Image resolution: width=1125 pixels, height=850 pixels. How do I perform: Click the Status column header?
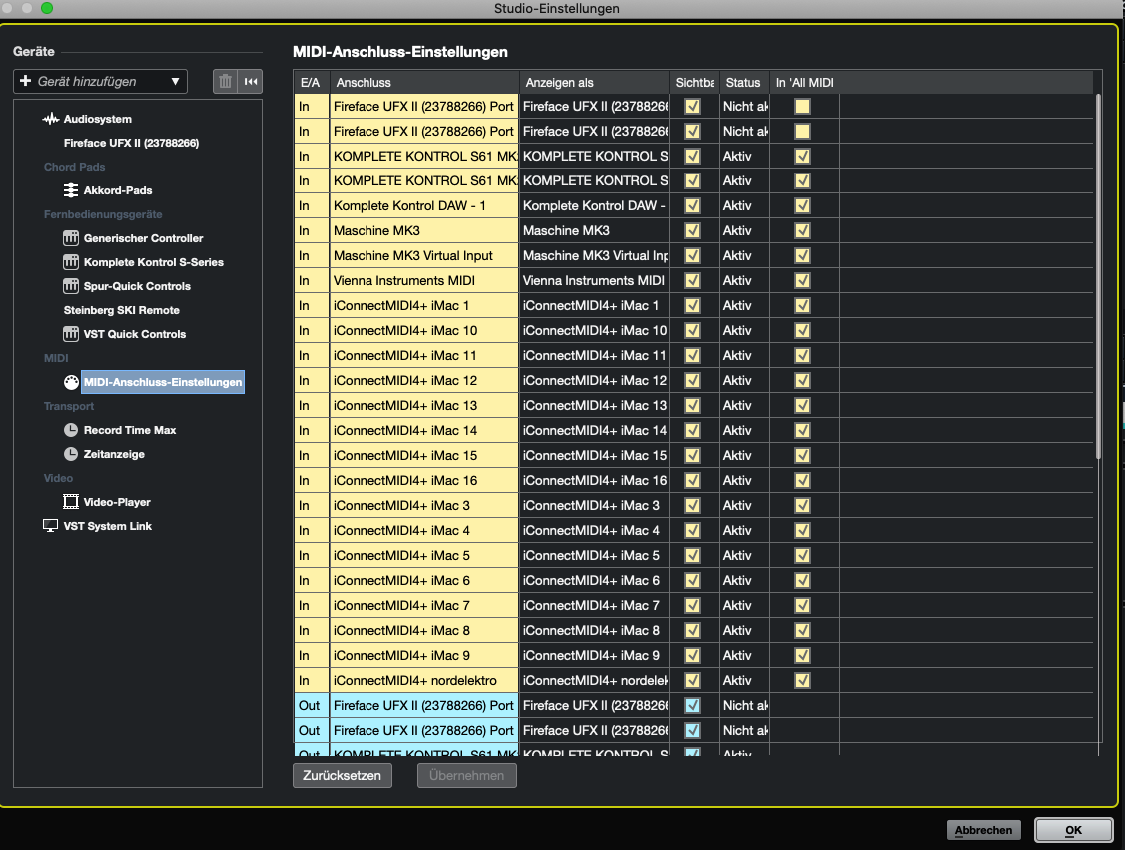tap(743, 82)
